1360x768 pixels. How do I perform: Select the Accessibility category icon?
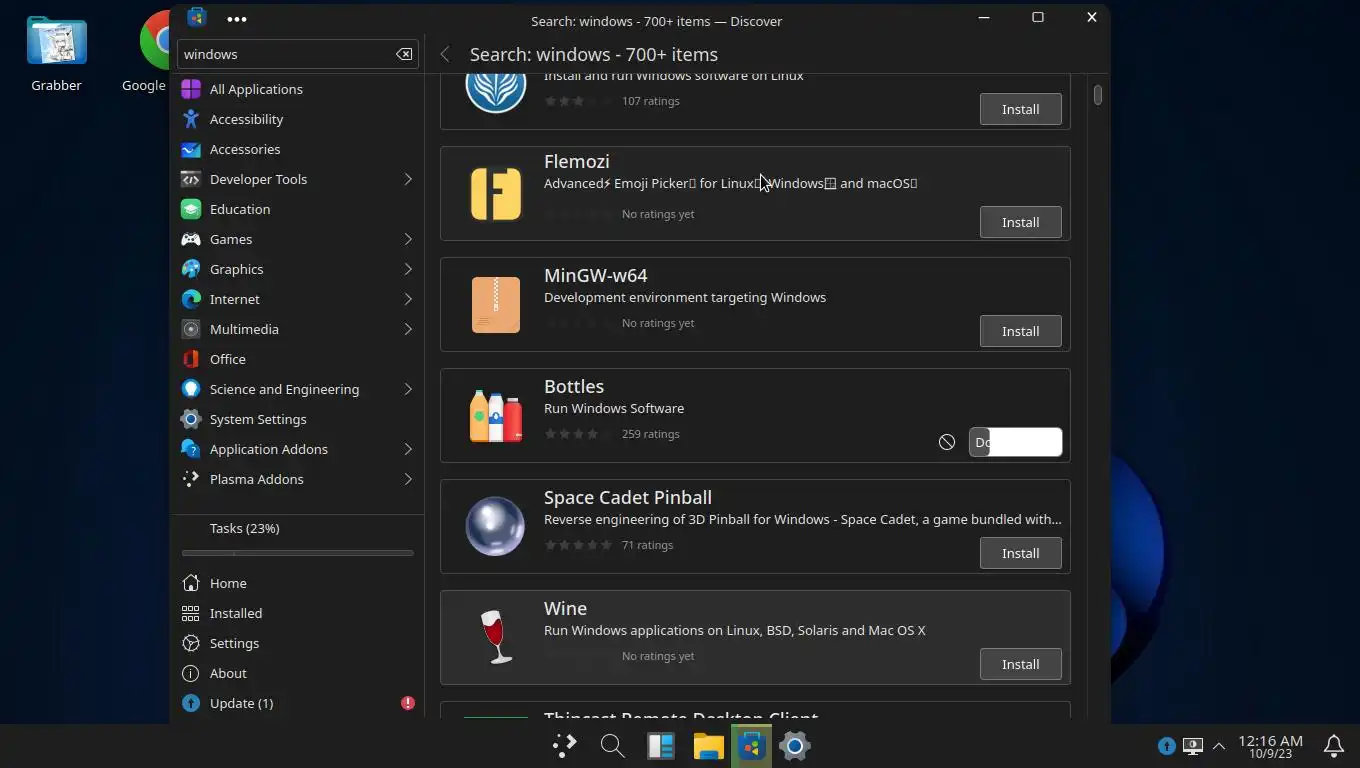point(191,119)
